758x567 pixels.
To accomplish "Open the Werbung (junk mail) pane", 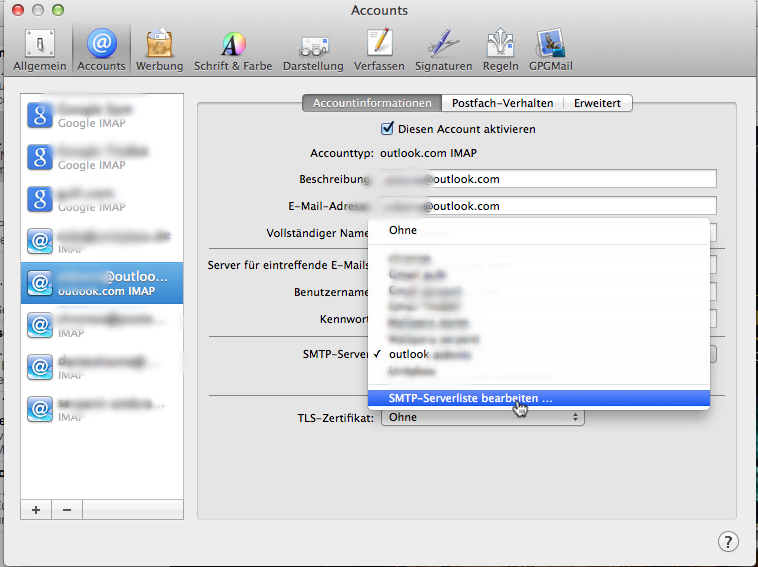I will tap(160, 50).
